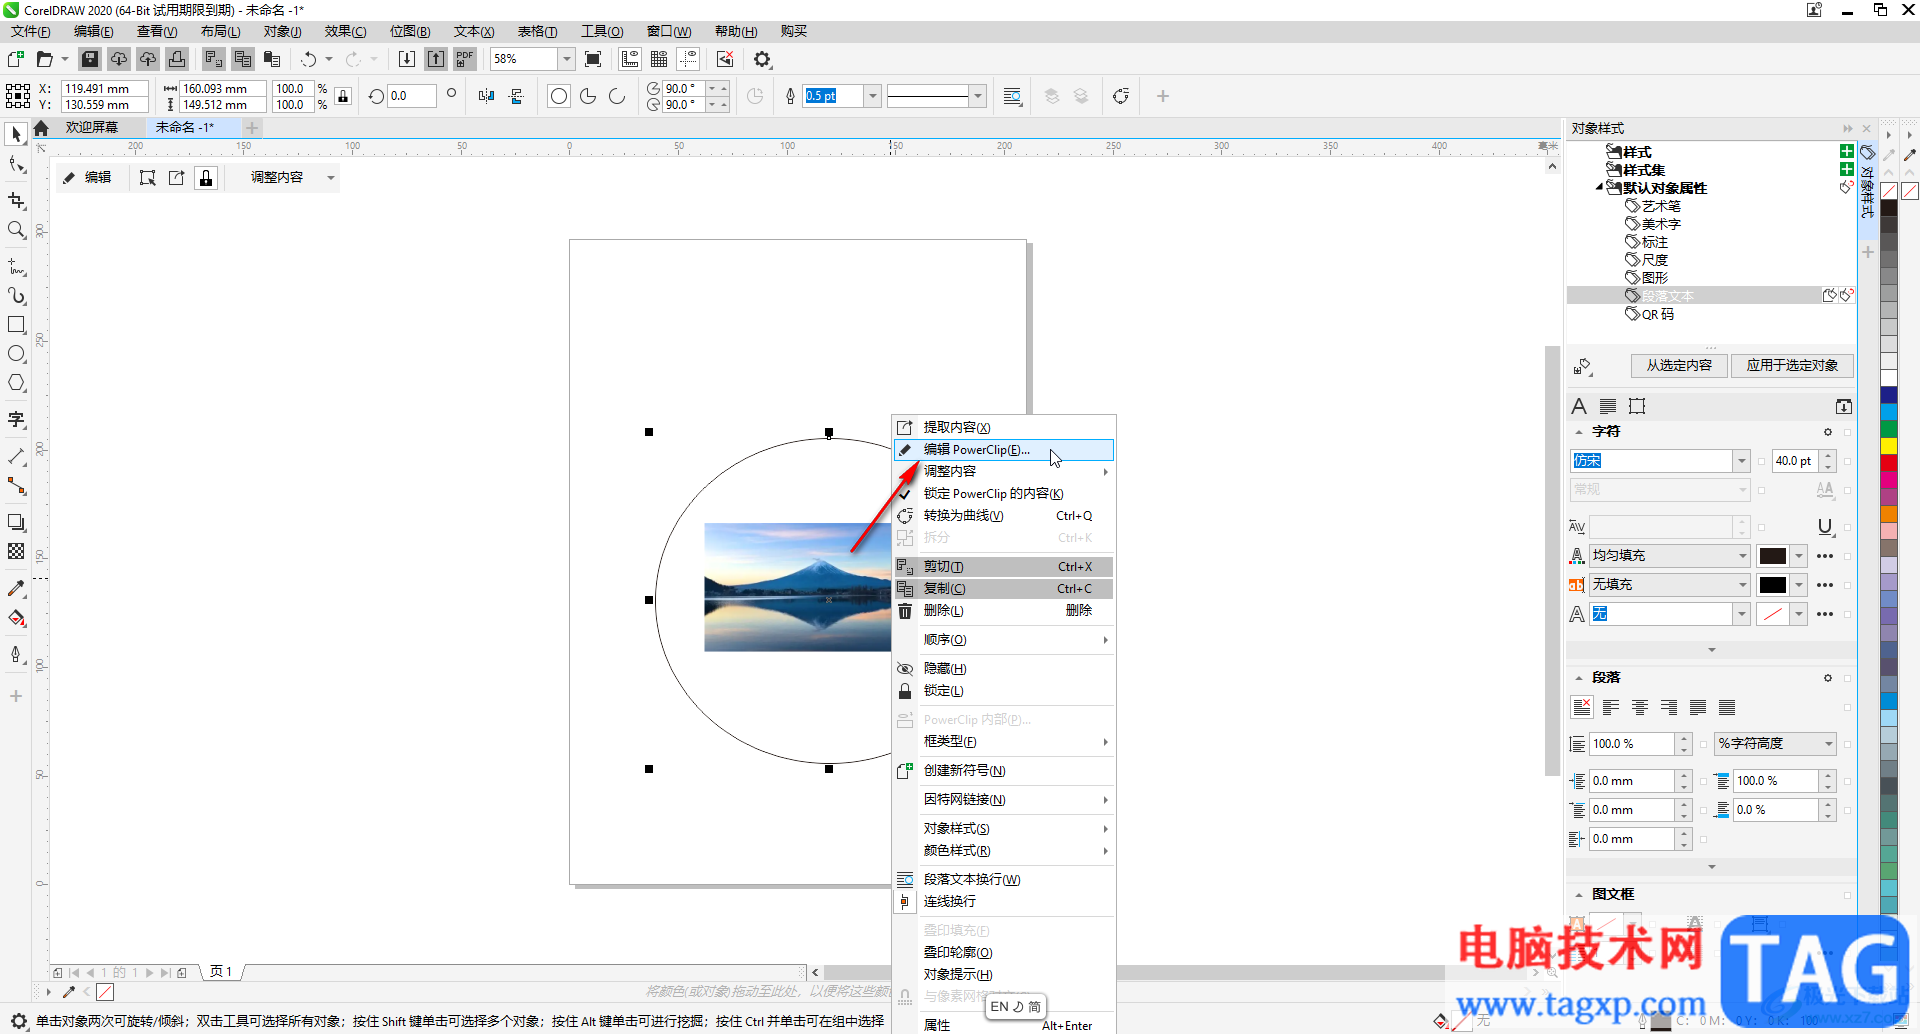Choose 编辑 PowerClip from context menu

1003,450
